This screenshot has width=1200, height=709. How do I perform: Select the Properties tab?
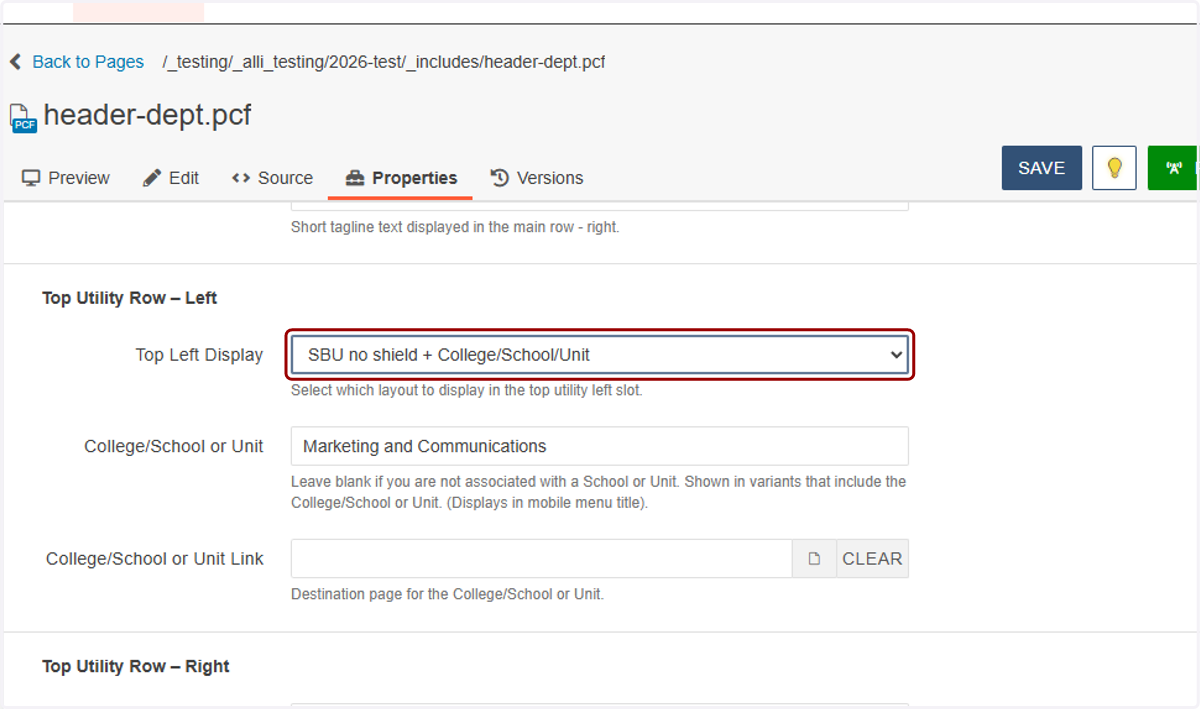point(401,178)
